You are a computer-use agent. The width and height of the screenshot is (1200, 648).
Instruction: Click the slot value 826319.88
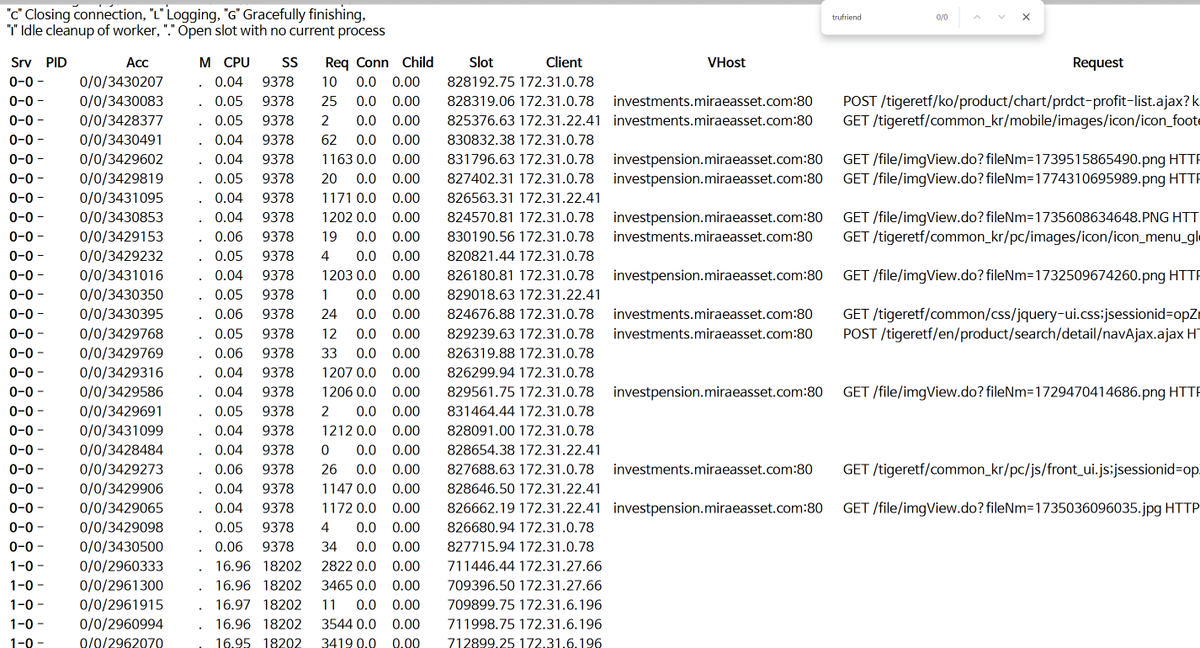point(480,353)
